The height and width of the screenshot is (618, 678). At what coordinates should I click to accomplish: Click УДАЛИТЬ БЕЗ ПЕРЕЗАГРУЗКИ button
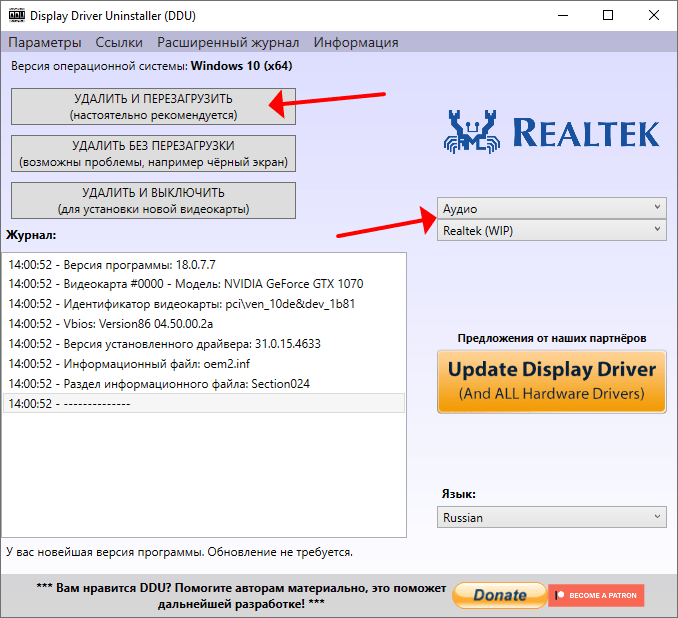154,154
